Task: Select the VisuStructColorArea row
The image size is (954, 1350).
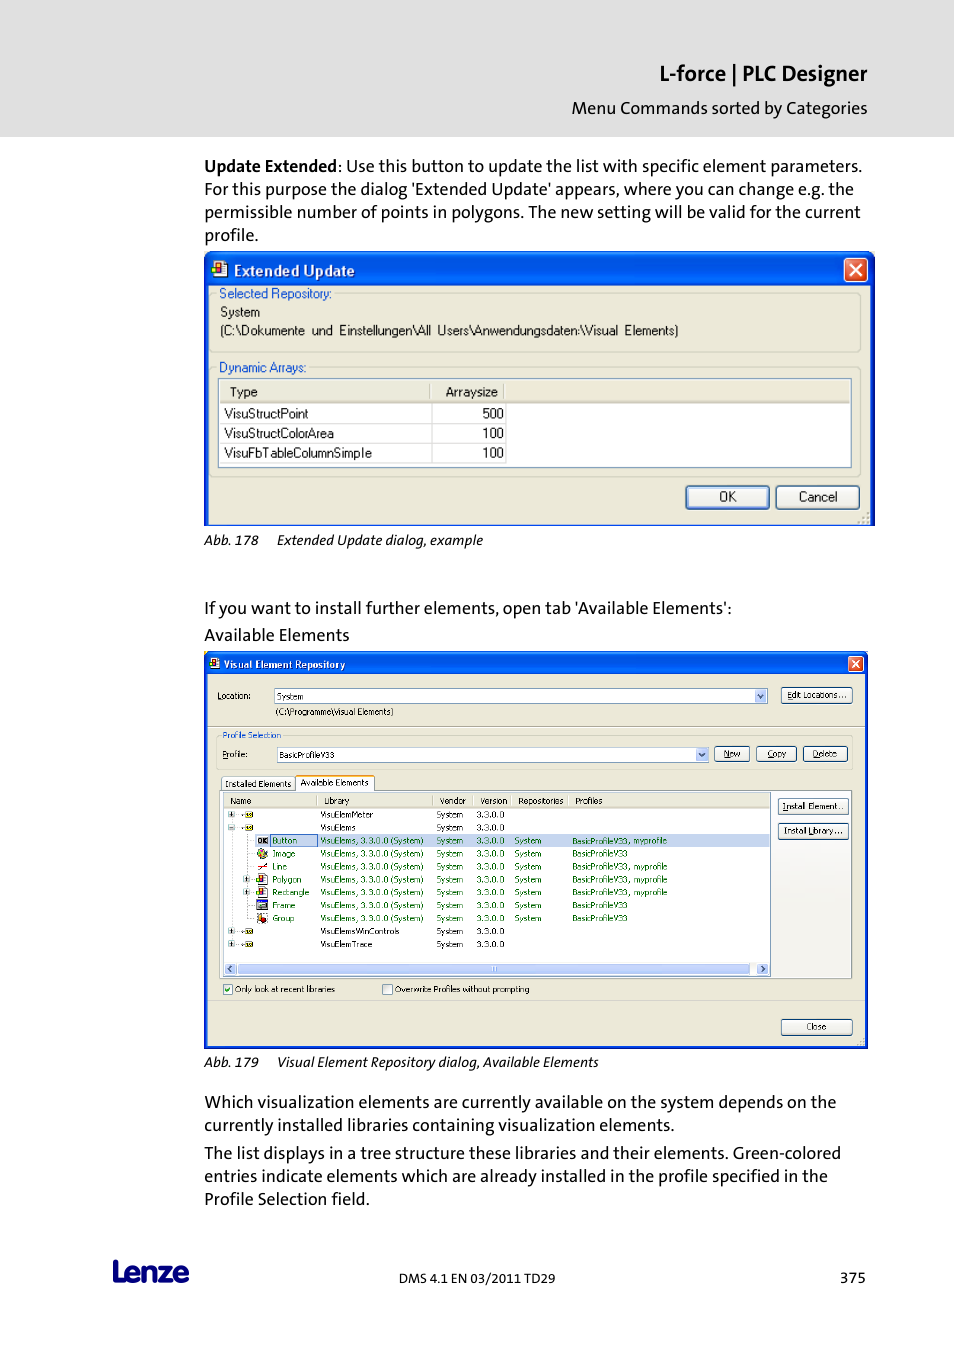Action: pos(362,433)
